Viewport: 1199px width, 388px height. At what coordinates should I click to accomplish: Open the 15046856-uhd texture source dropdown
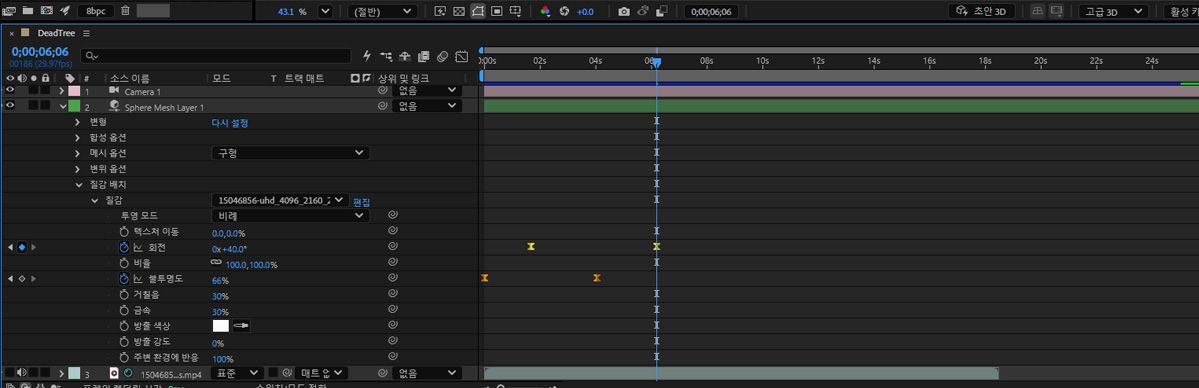point(280,201)
